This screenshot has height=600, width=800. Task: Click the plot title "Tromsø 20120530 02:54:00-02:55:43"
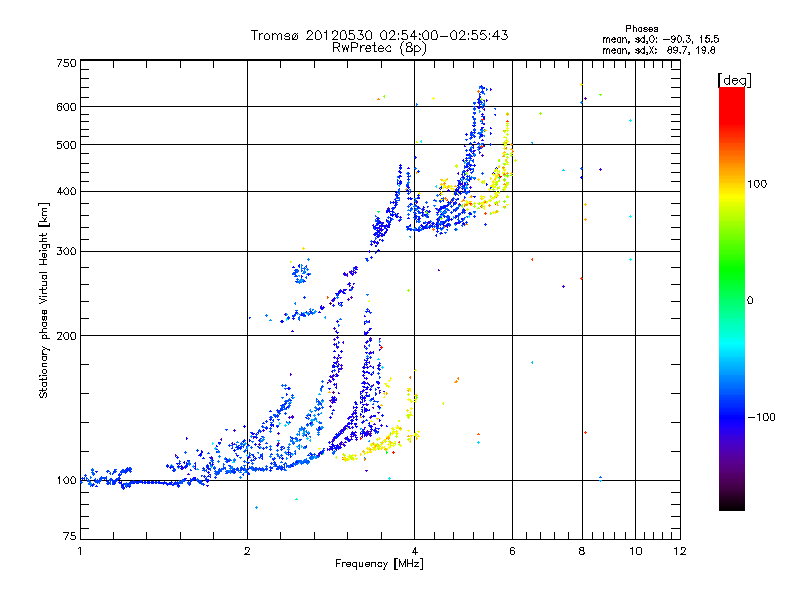[379, 35]
